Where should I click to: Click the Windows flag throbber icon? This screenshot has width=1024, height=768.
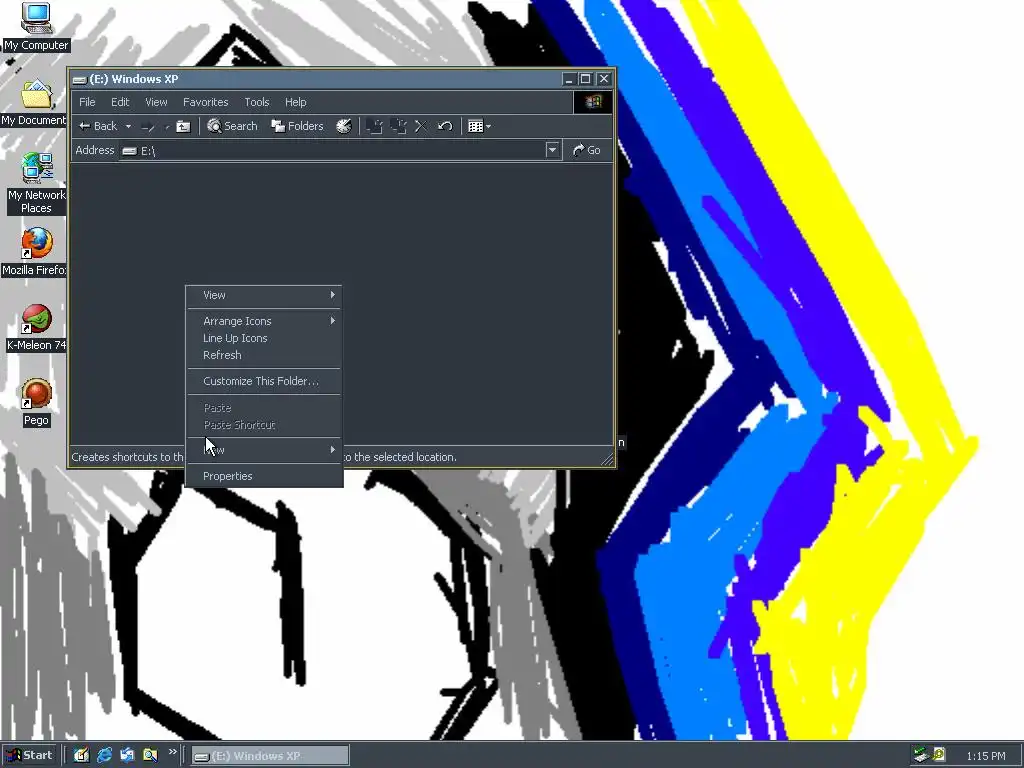click(x=593, y=102)
